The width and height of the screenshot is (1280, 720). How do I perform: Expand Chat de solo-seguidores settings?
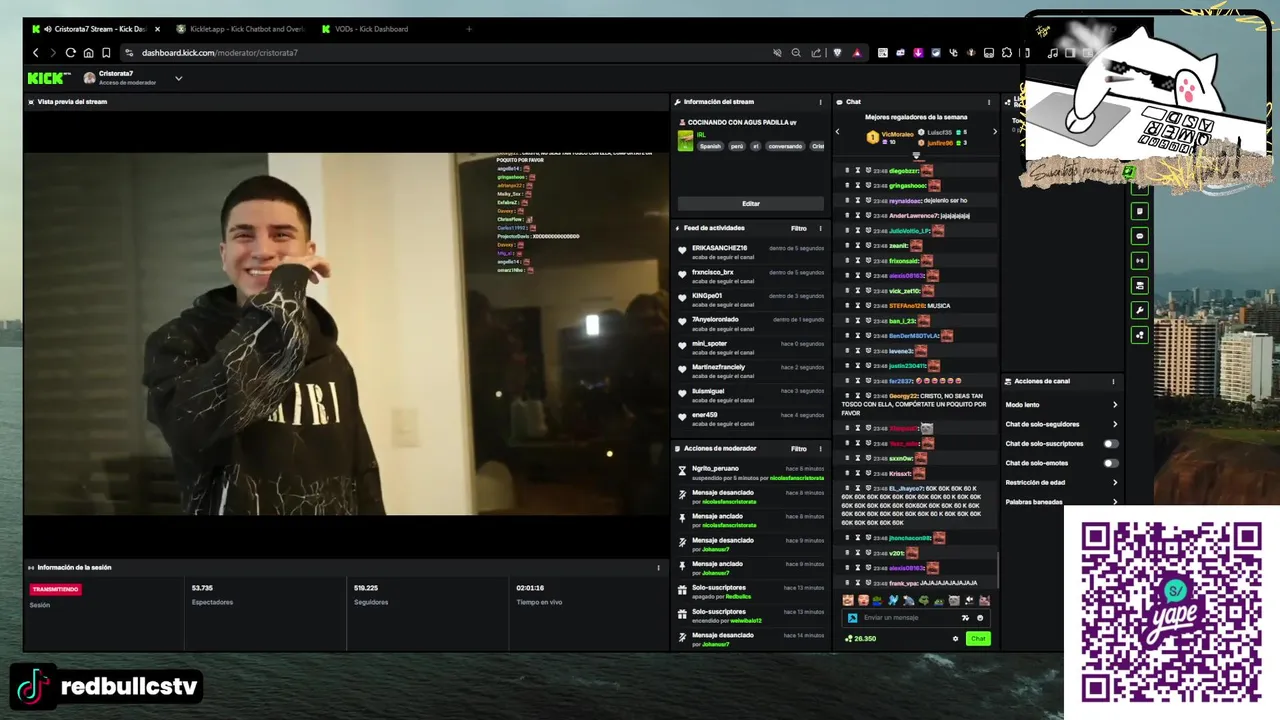[x=1061, y=424]
